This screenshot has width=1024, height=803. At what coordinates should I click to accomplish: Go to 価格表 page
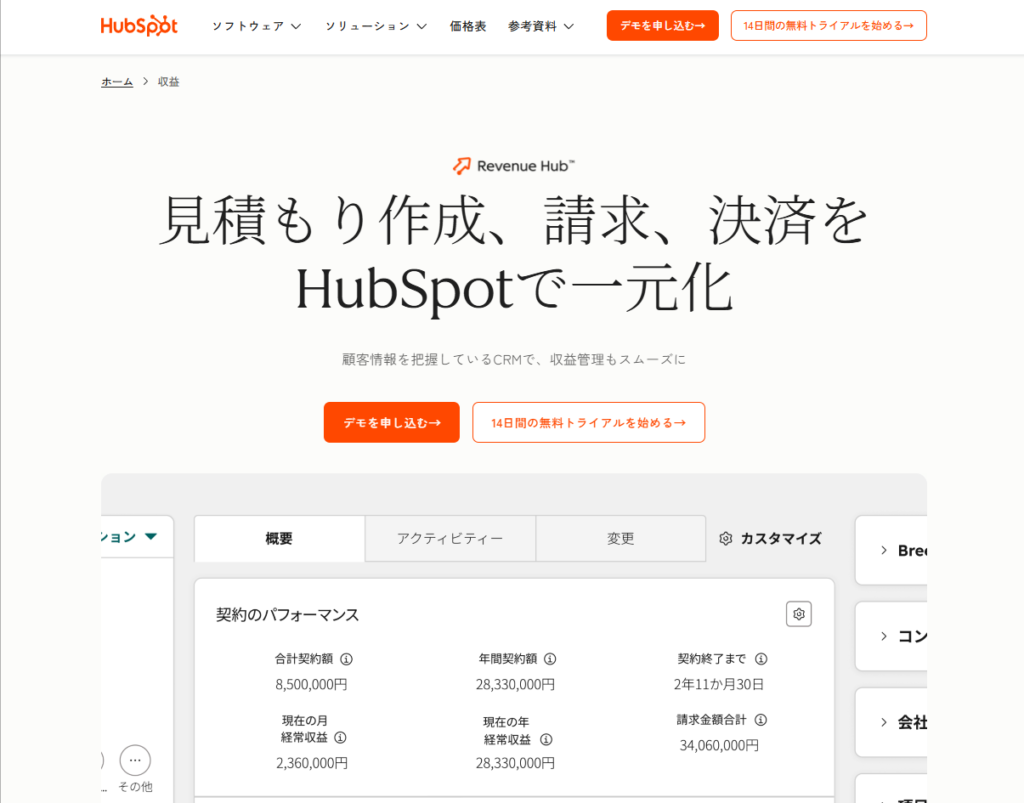pyautogui.click(x=468, y=26)
